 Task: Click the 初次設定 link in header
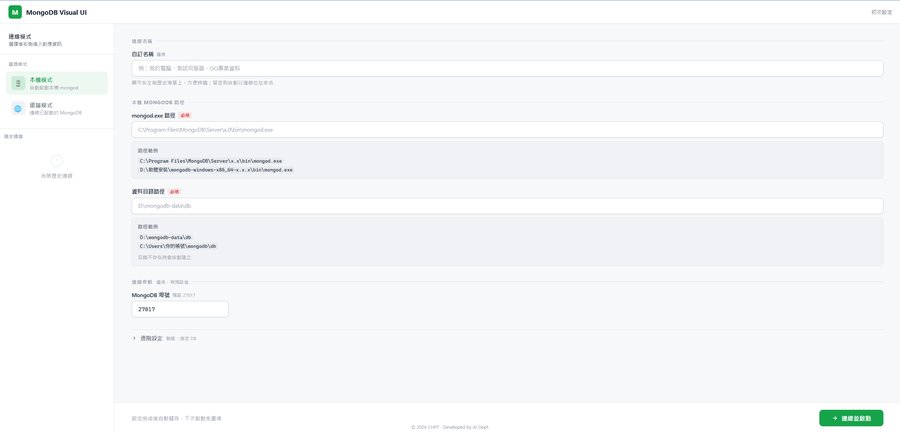point(882,12)
